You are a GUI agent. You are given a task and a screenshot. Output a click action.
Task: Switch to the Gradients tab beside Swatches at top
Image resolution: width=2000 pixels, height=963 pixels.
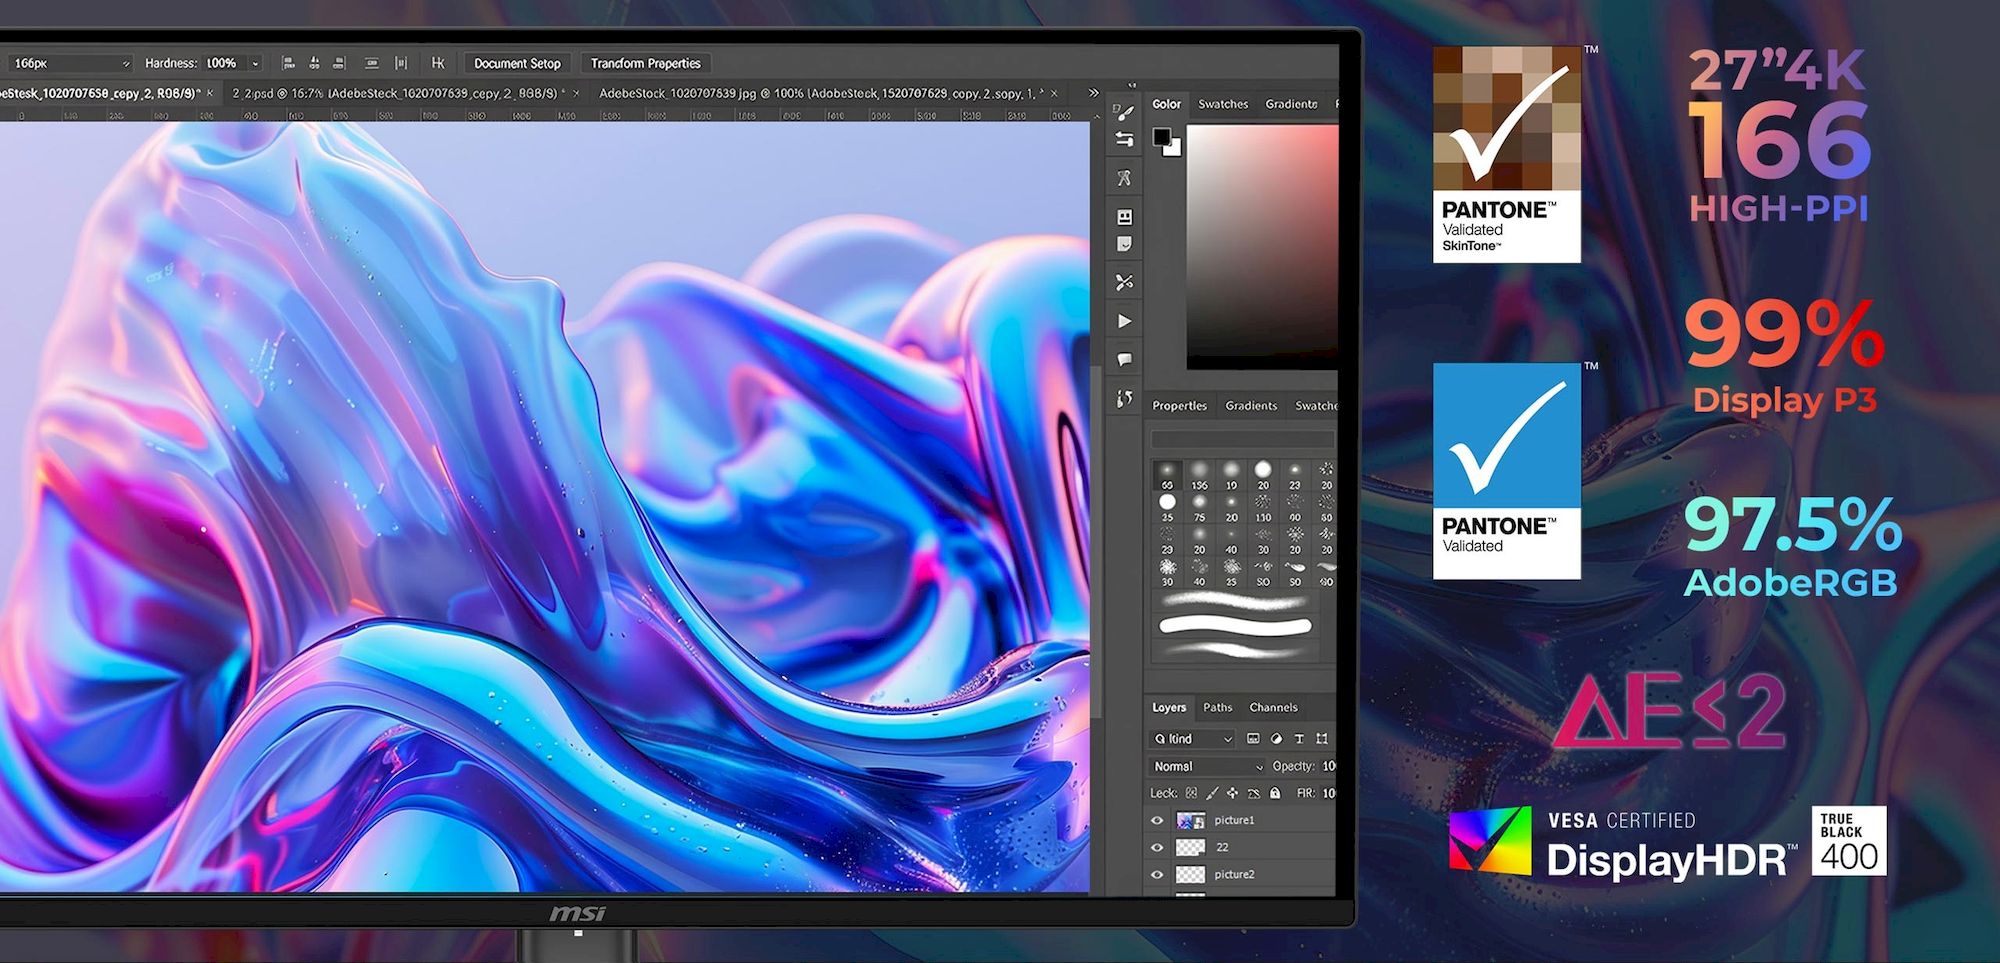click(1291, 104)
